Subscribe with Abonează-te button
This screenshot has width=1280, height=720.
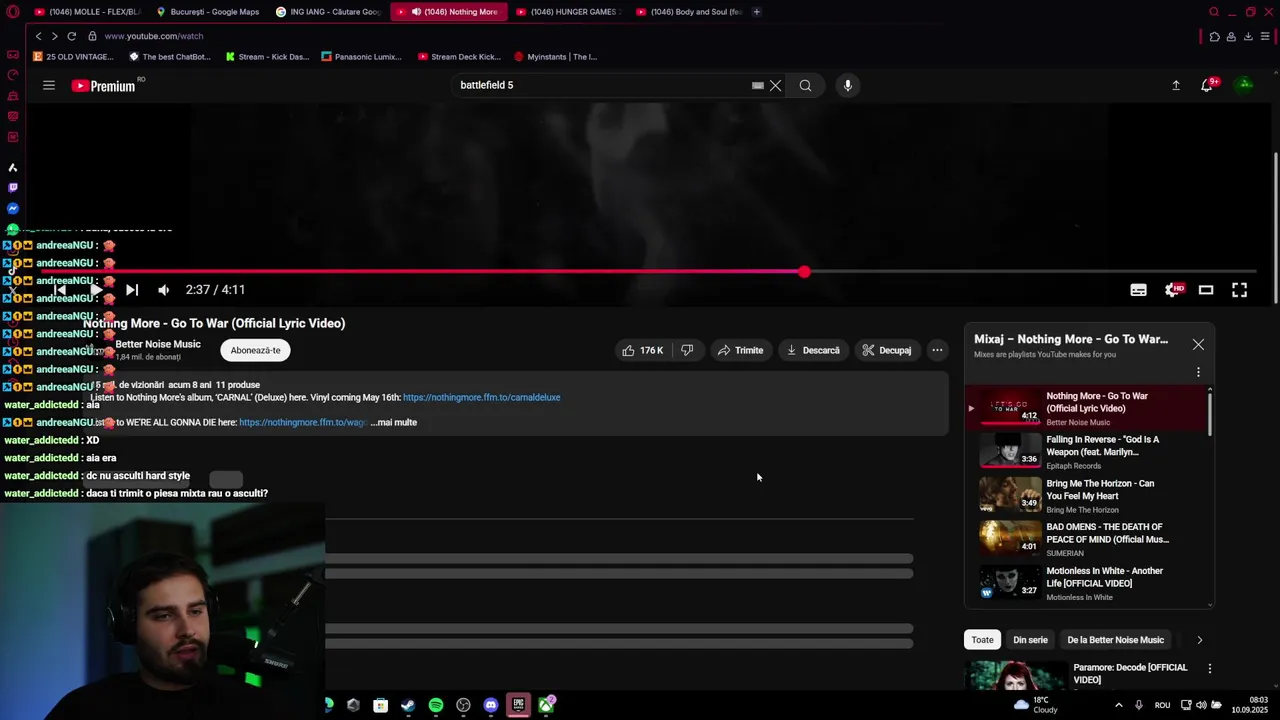coord(255,350)
